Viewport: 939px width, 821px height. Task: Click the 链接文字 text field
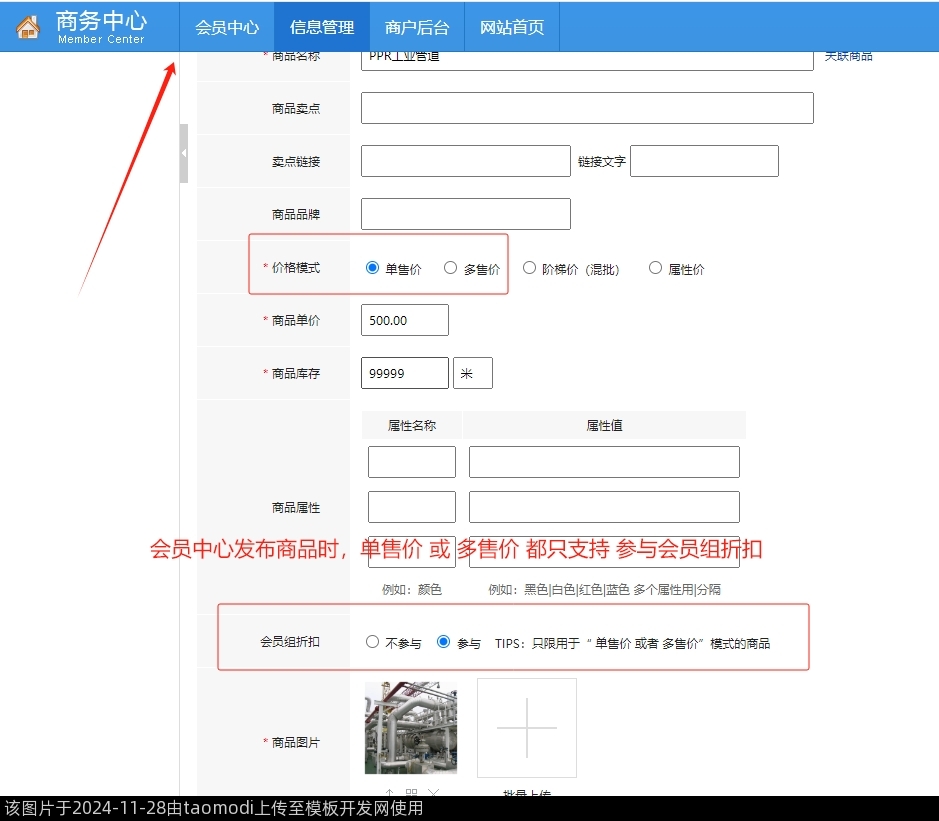[704, 161]
